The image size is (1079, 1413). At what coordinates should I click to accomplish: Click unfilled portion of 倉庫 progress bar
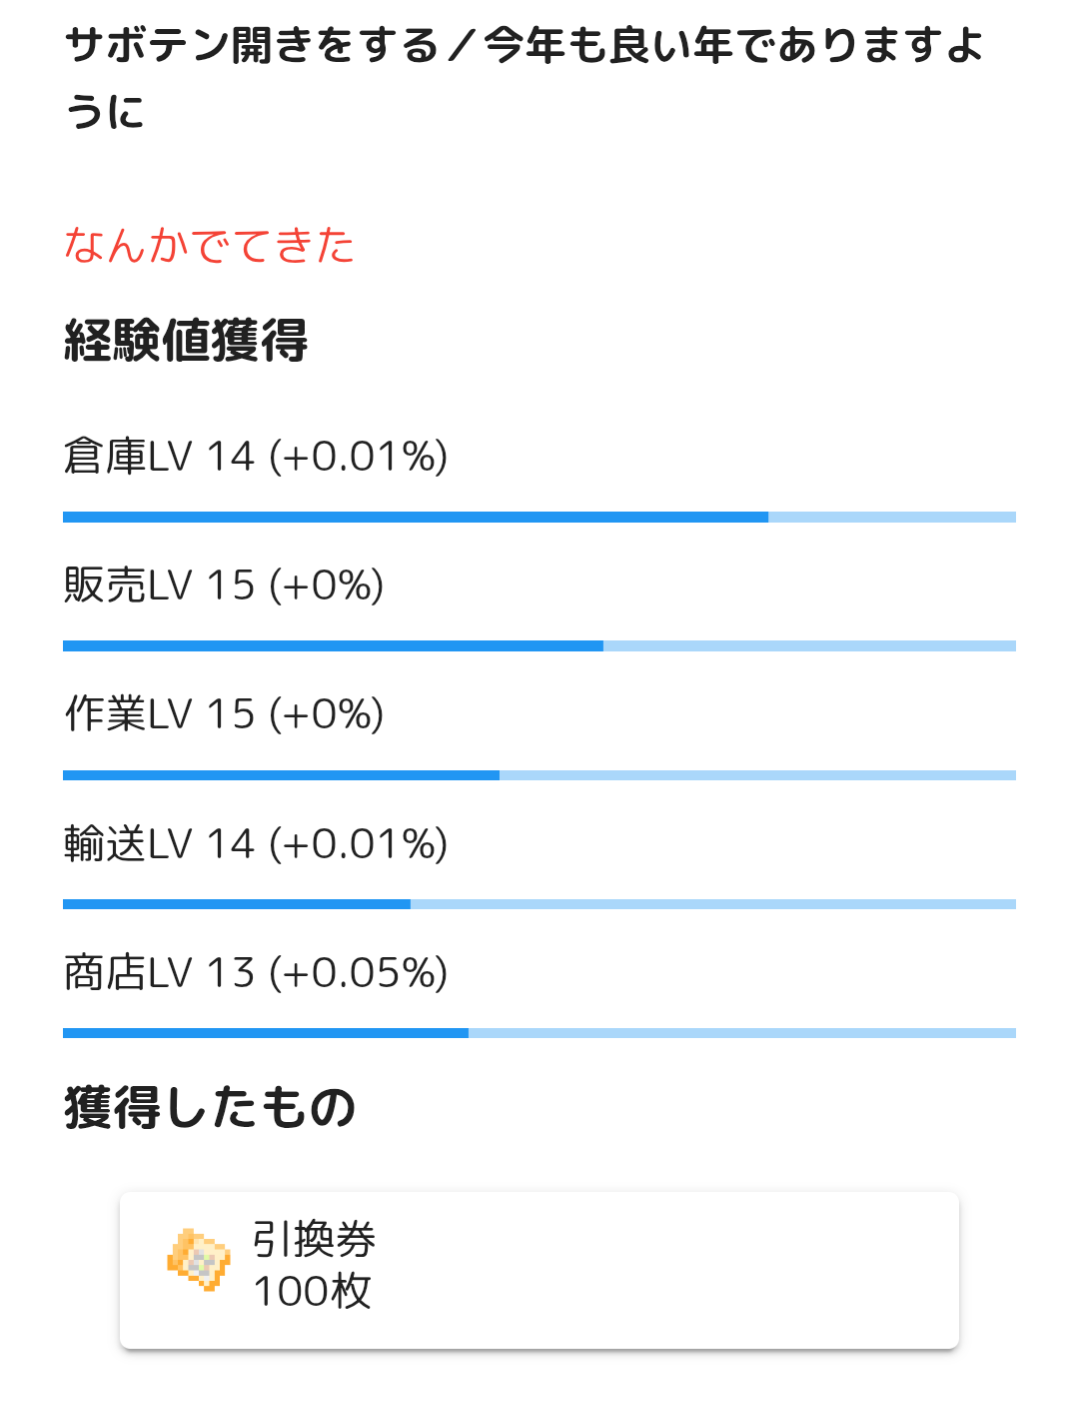click(891, 517)
